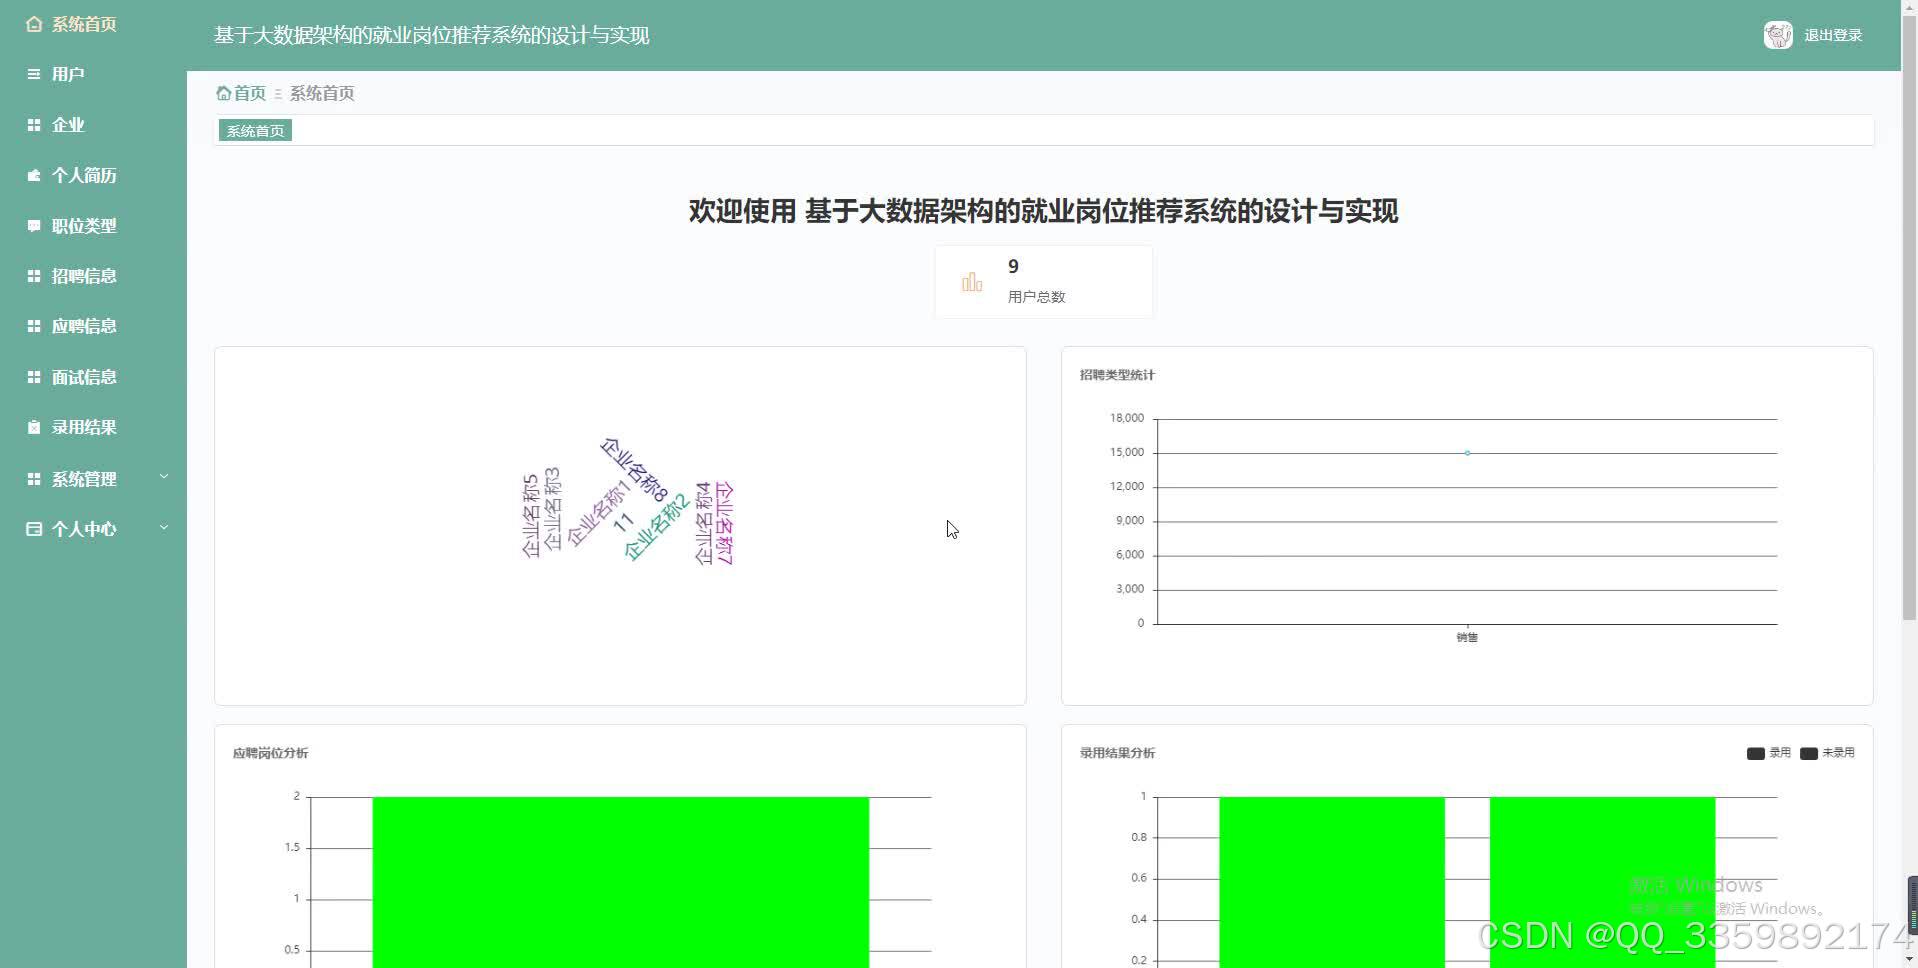Toggle the 录用 legend item
1918x968 pixels.
coord(1768,753)
